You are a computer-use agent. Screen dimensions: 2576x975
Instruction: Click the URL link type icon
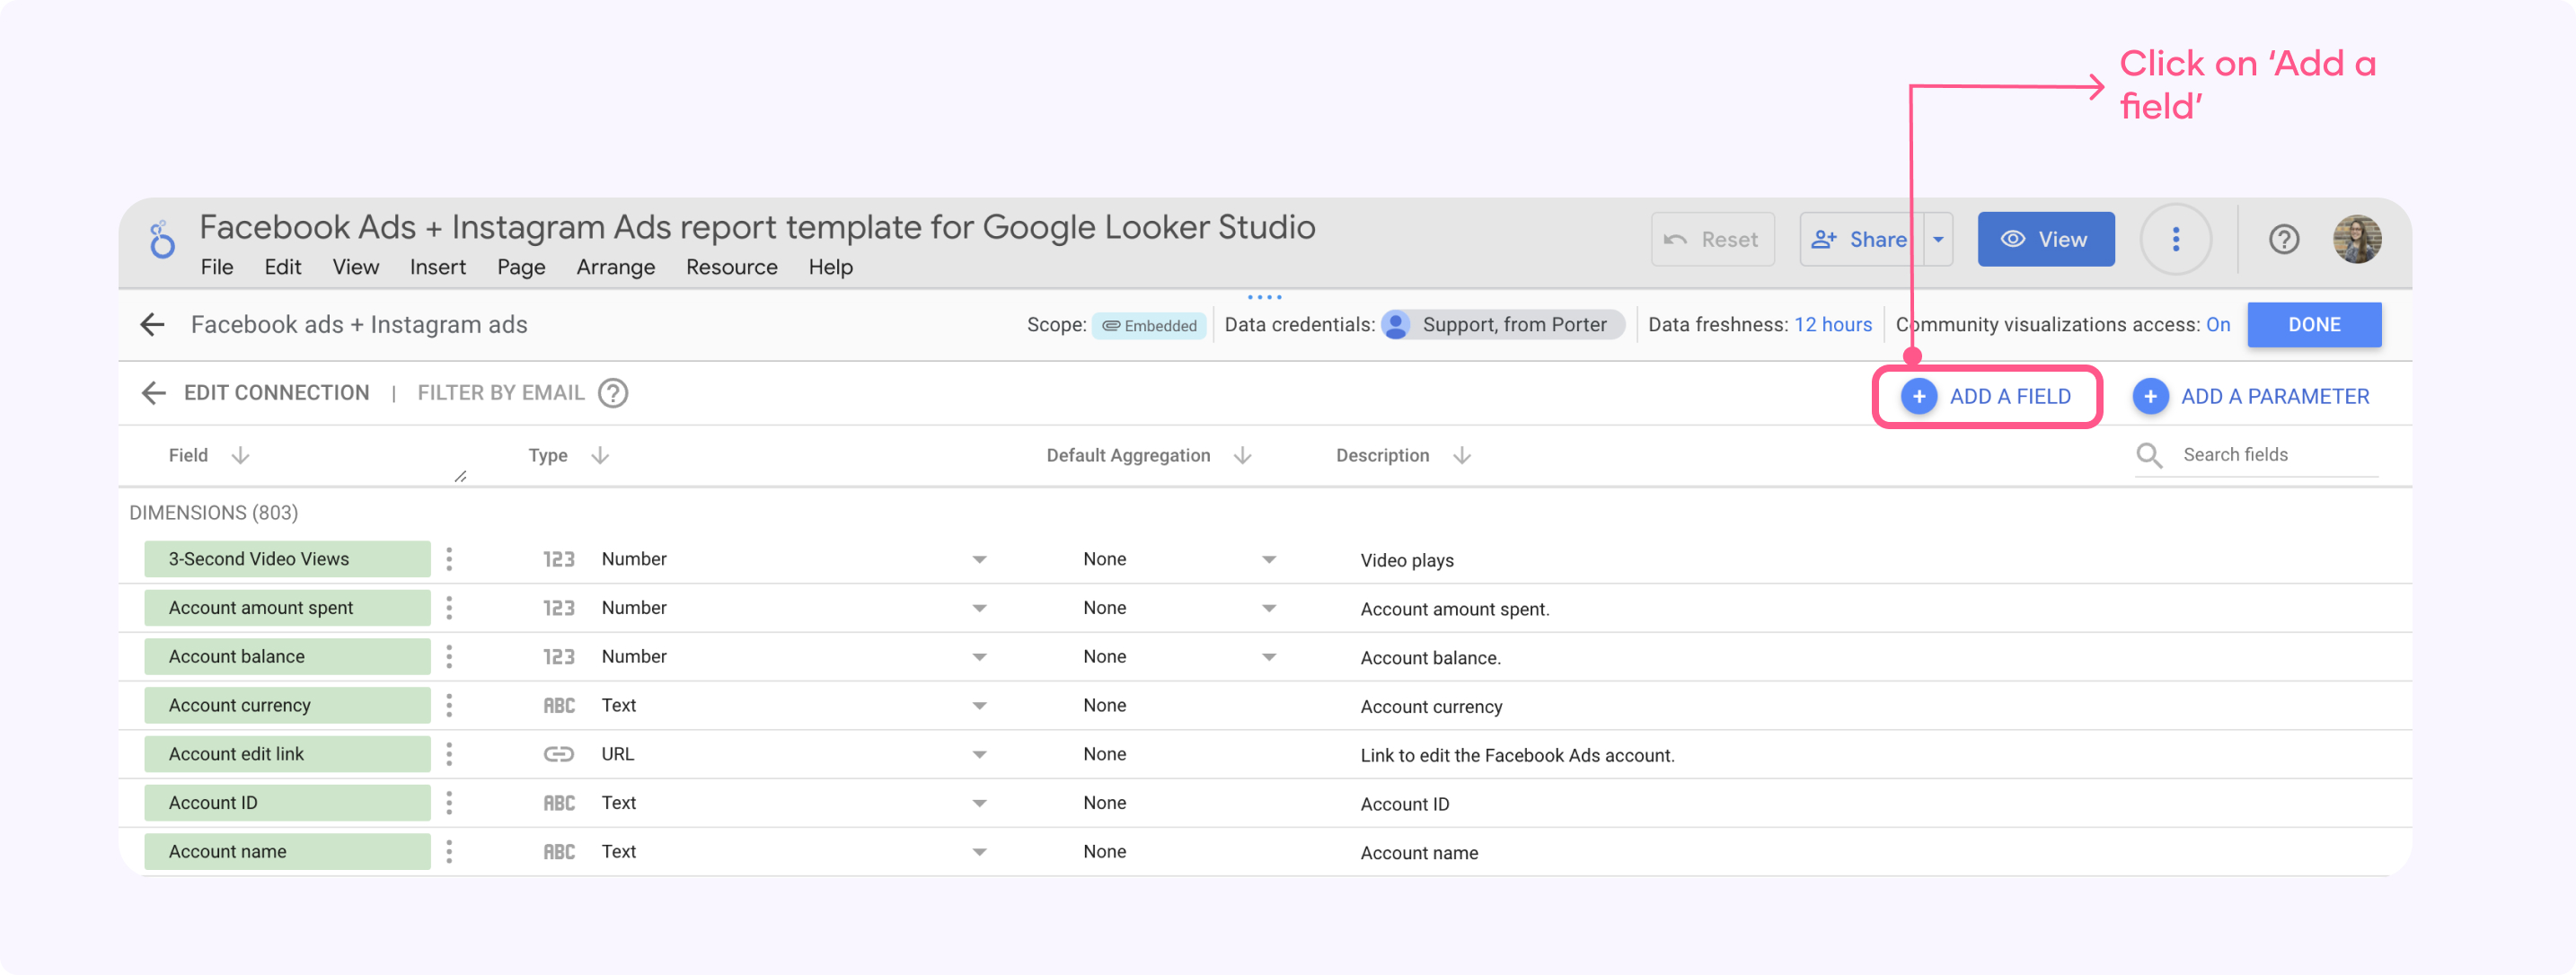[x=559, y=755]
